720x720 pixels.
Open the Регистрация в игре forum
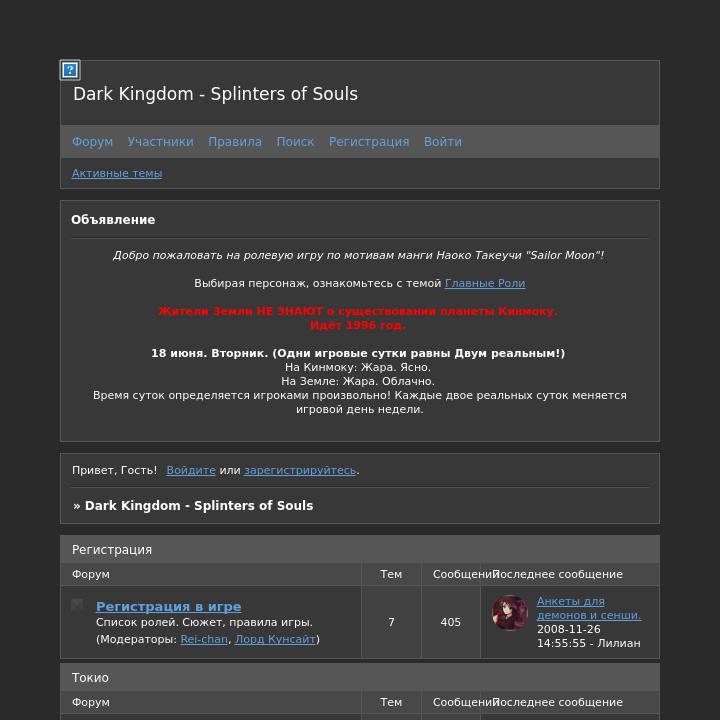[169, 607]
